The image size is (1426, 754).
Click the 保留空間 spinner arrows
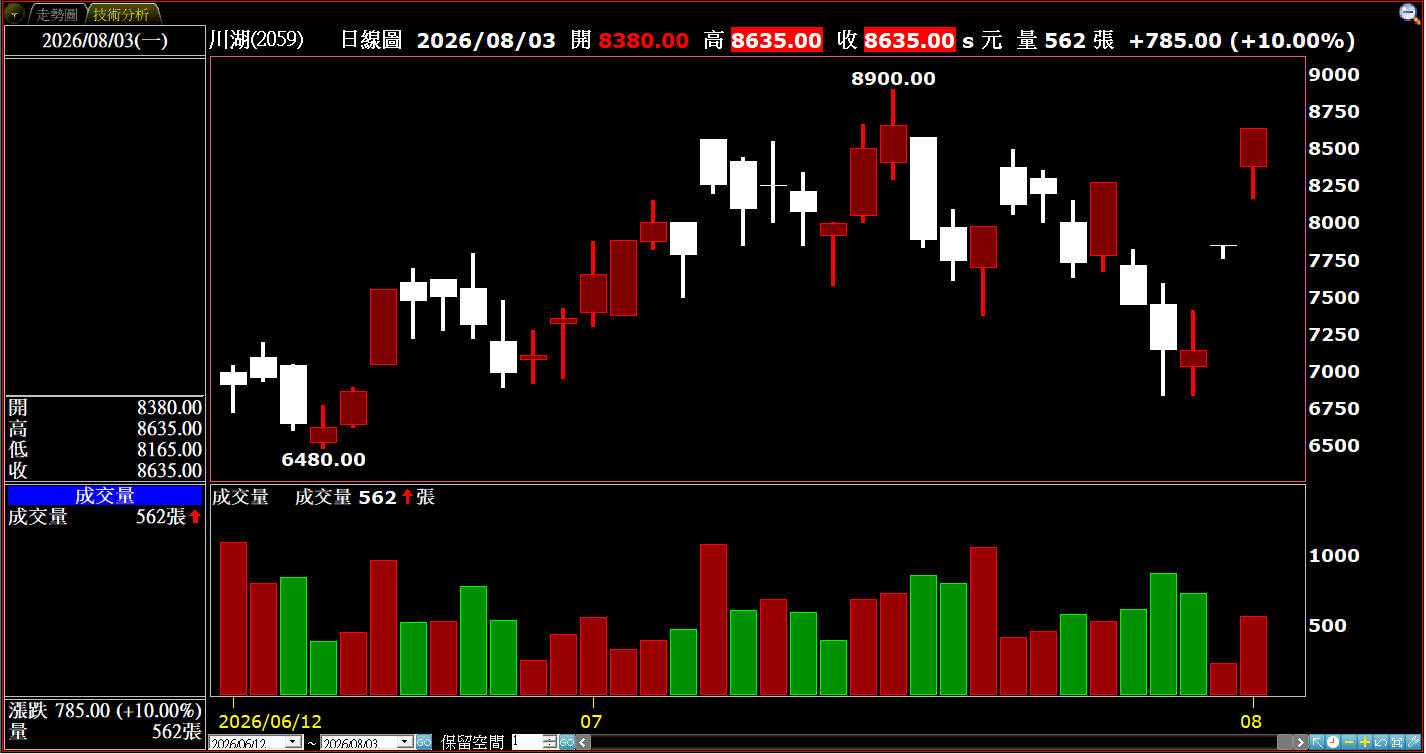tap(550, 743)
